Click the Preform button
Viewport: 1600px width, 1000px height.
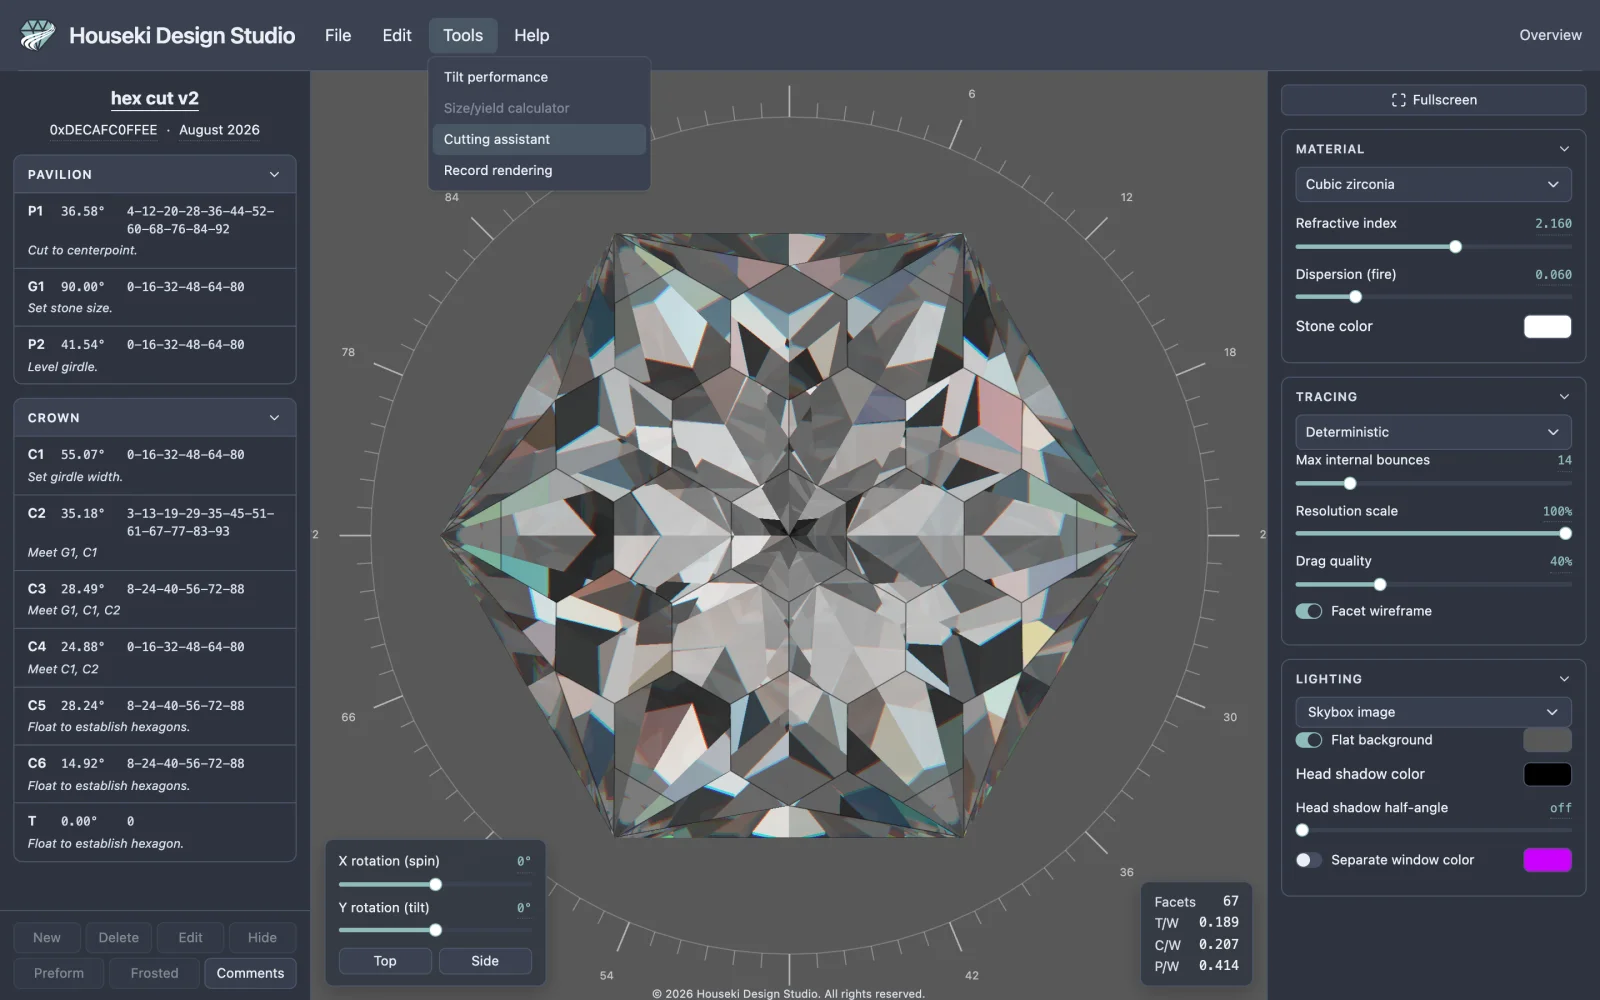click(59, 973)
